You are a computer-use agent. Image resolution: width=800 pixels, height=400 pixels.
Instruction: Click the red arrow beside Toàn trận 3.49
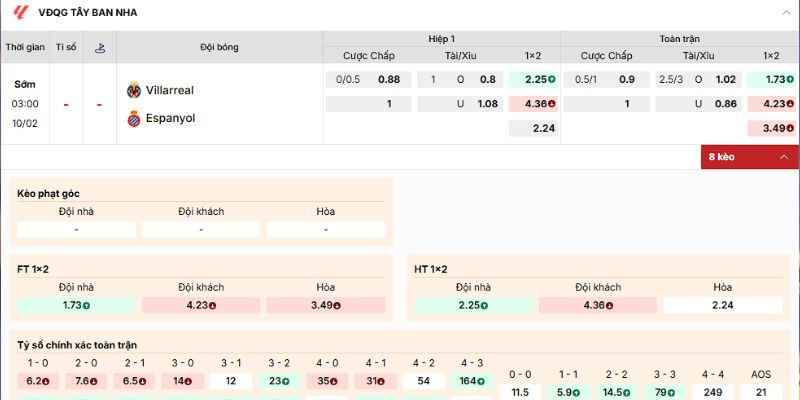pyautogui.click(x=788, y=128)
